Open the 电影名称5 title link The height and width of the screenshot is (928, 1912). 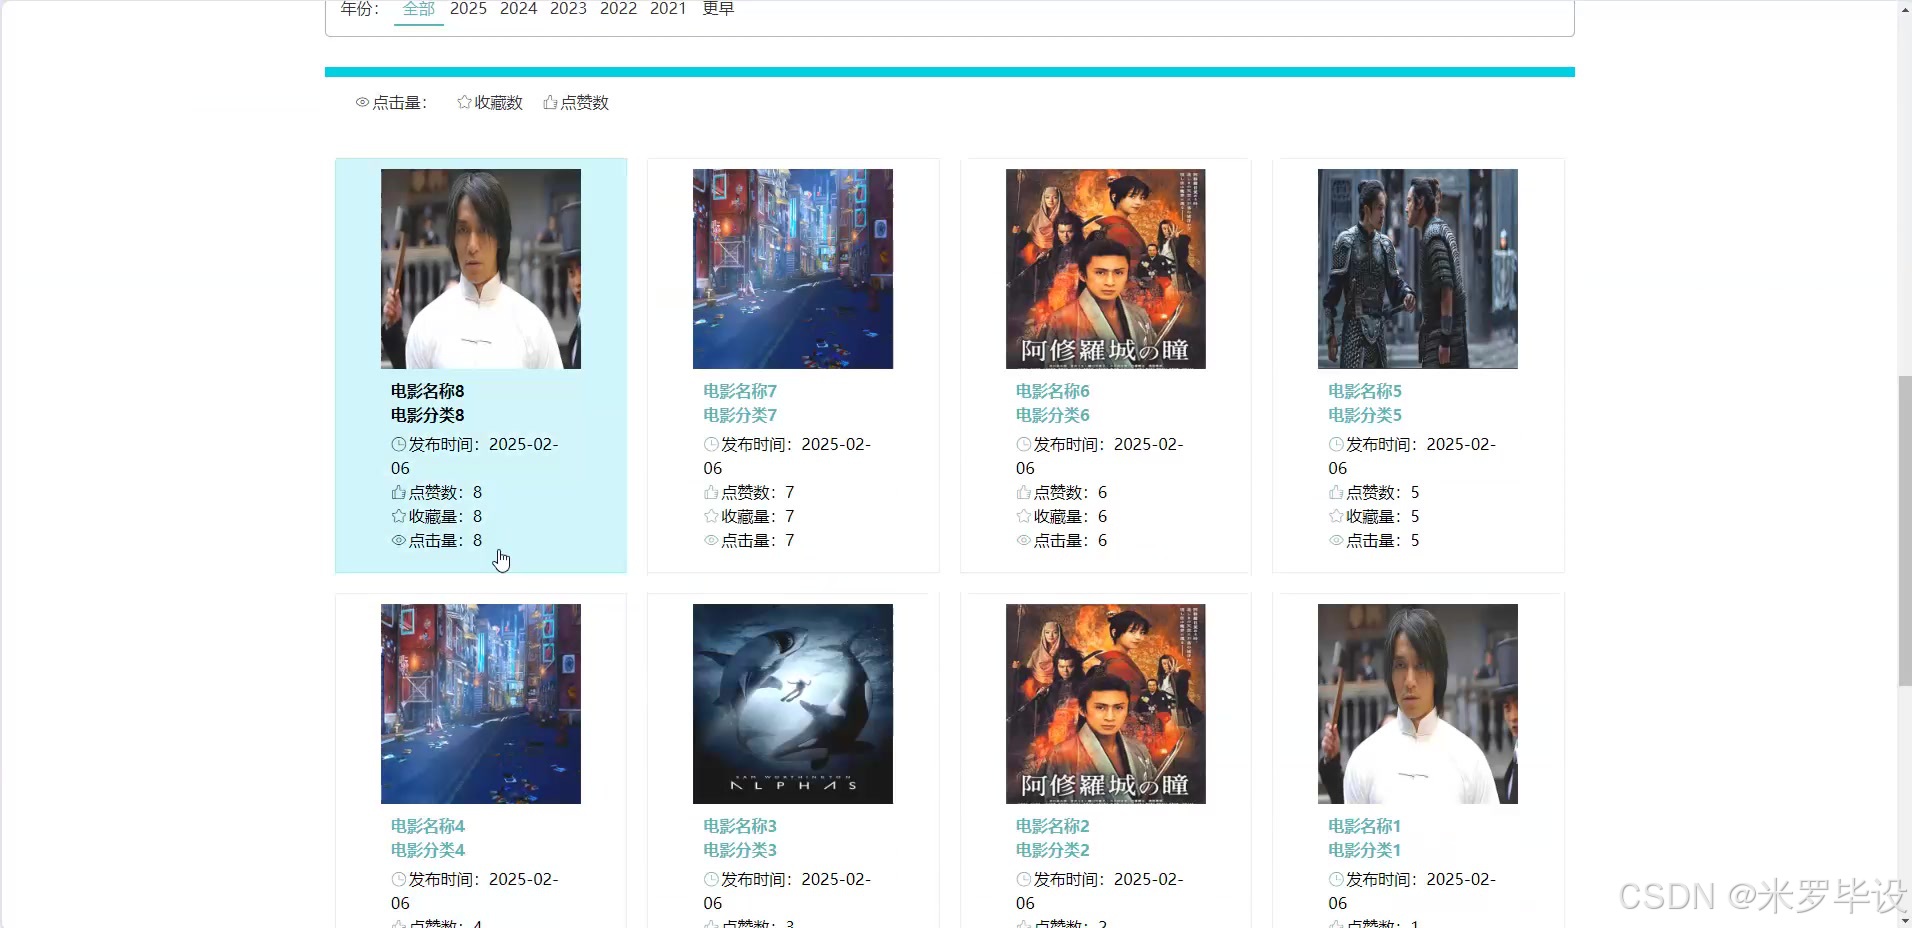point(1365,391)
